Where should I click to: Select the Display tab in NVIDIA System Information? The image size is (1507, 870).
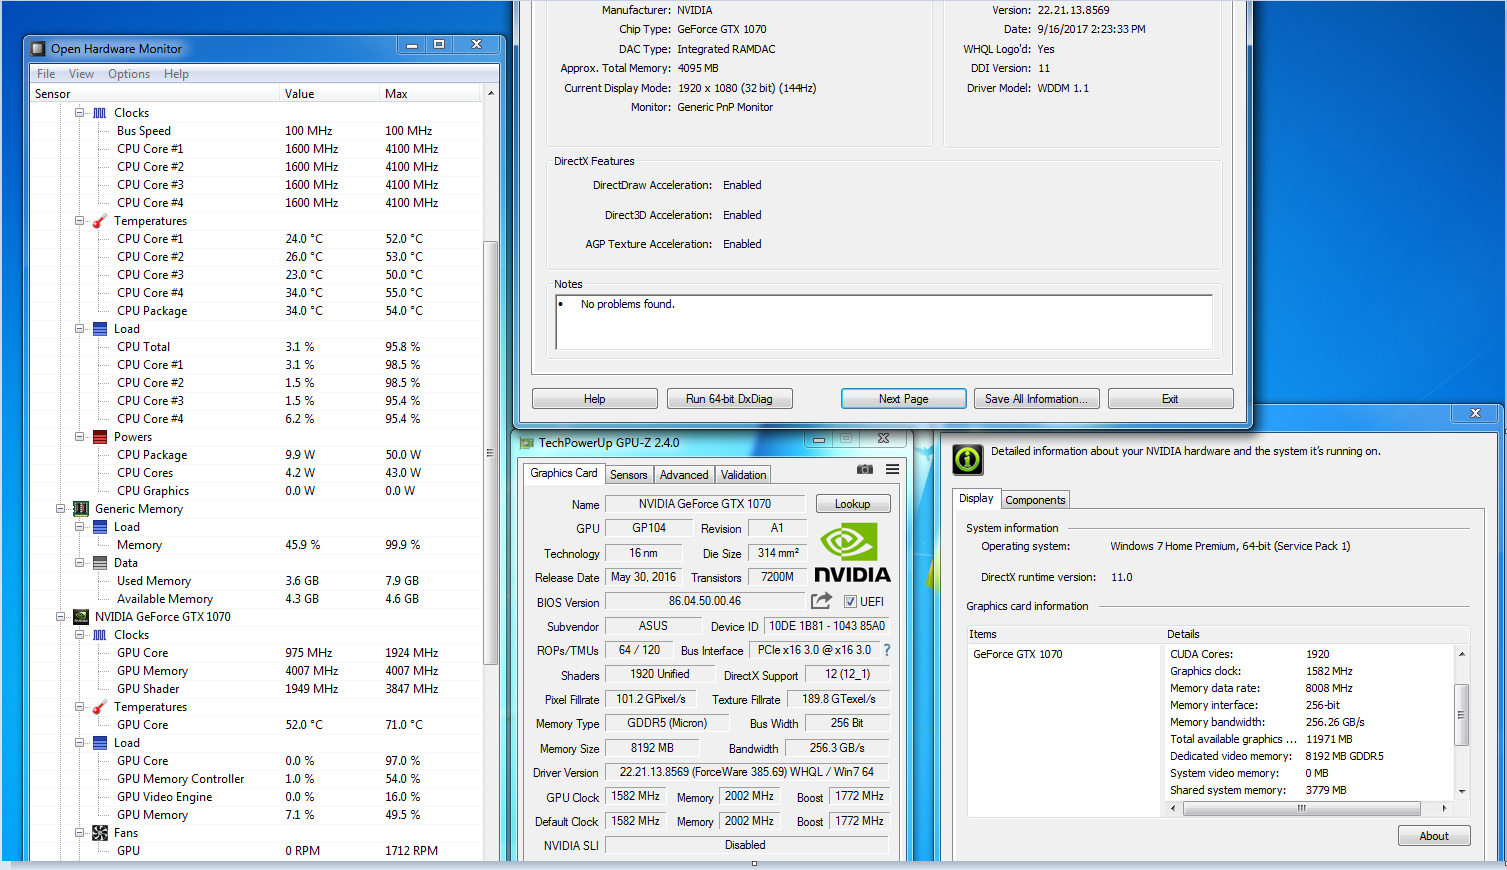[976, 498]
